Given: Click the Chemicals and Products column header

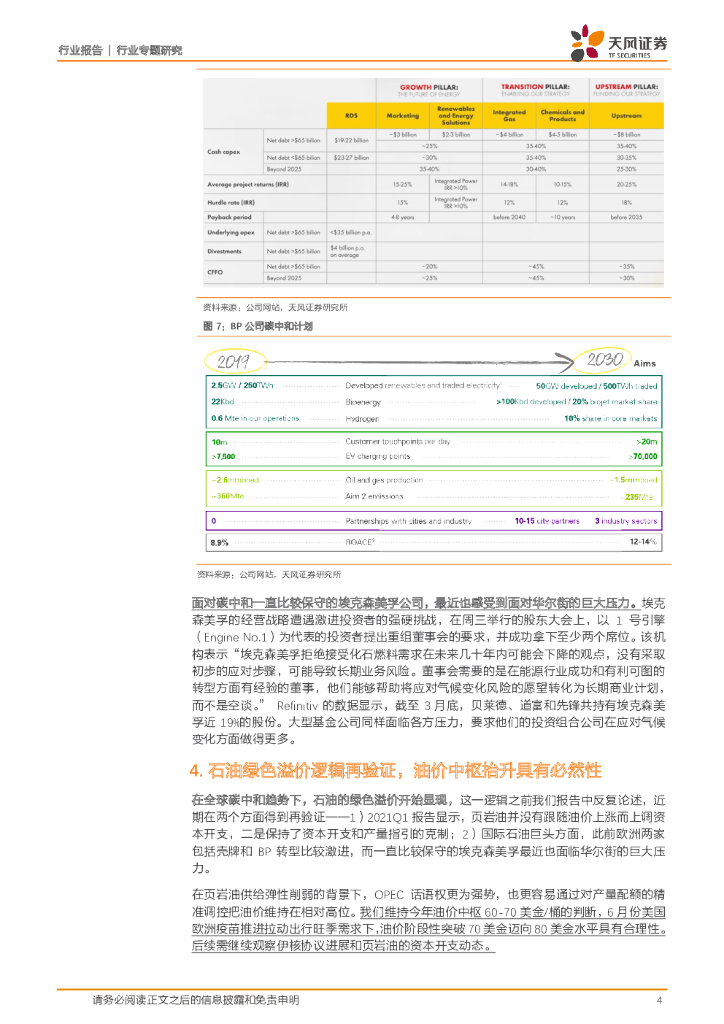Looking at the screenshot, I should tap(563, 116).
